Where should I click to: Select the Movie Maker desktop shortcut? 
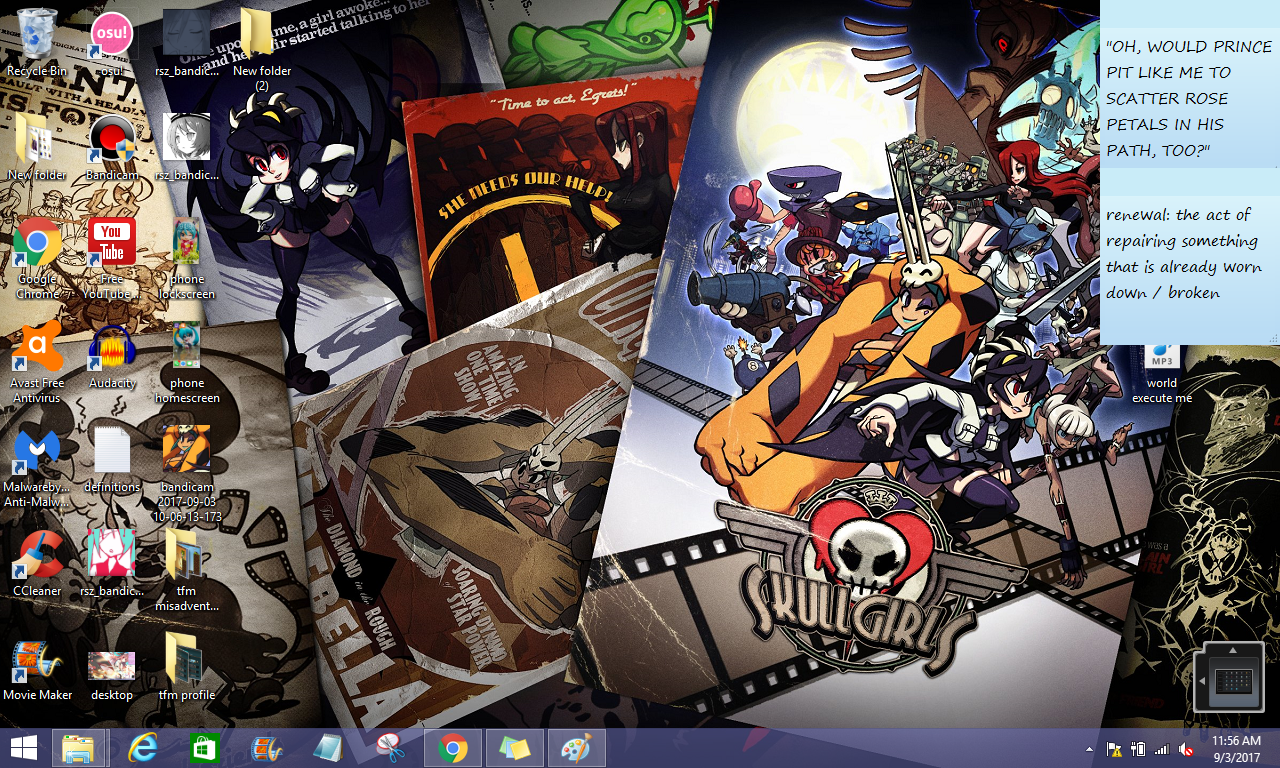(37, 666)
